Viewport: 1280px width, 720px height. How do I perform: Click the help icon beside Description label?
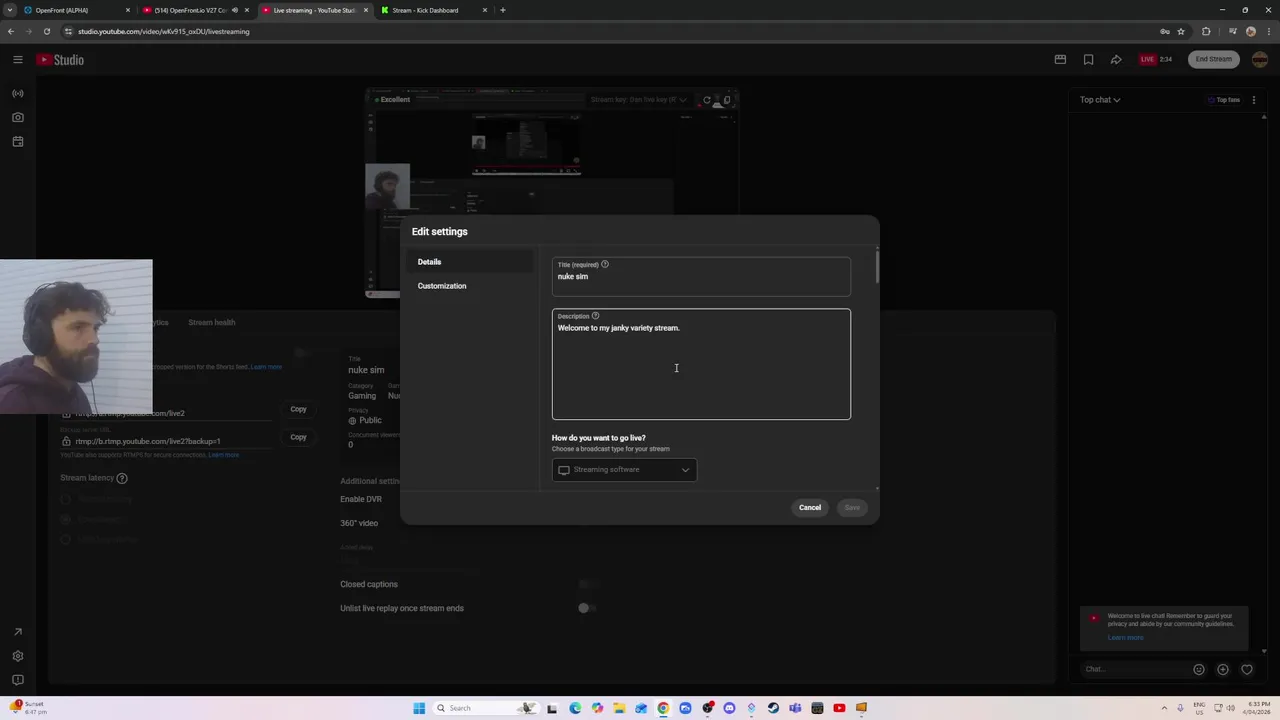click(x=595, y=316)
